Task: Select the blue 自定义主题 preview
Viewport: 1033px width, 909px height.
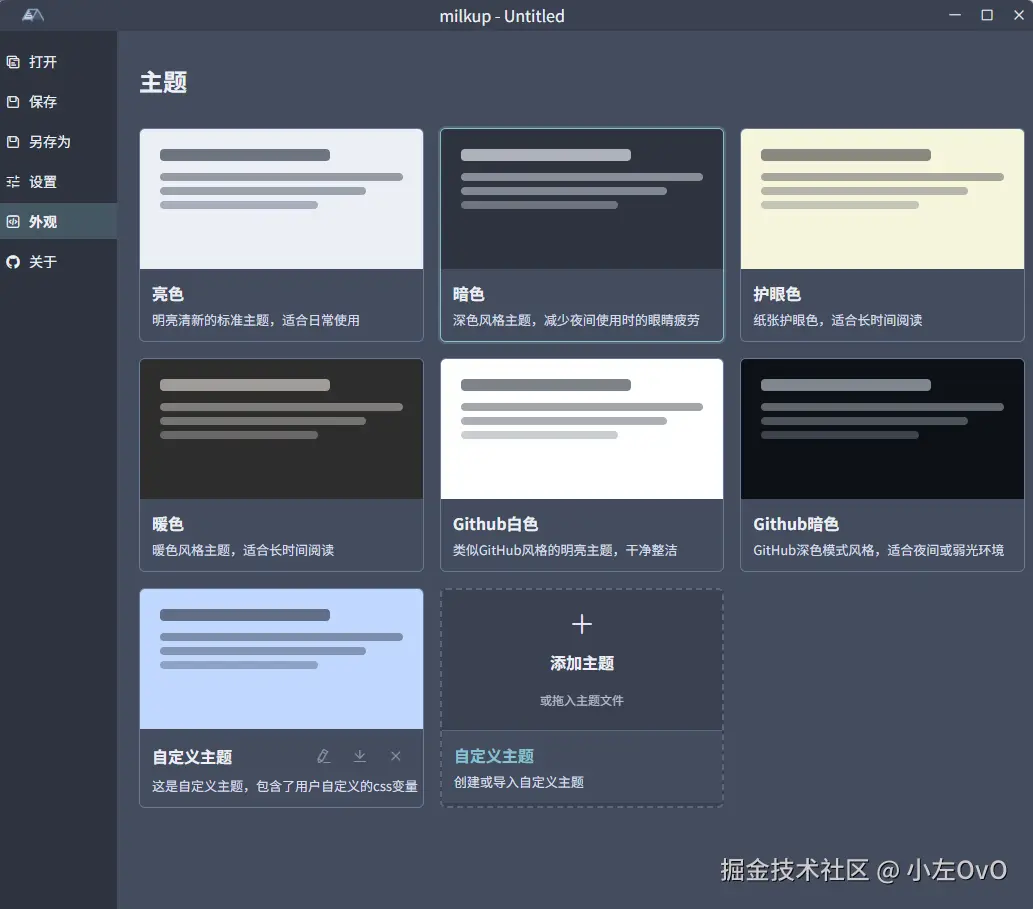Action: (281, 659)
